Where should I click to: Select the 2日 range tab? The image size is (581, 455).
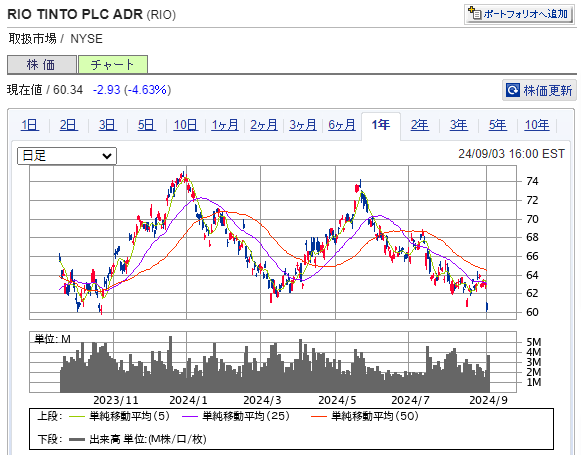[69, 125]
